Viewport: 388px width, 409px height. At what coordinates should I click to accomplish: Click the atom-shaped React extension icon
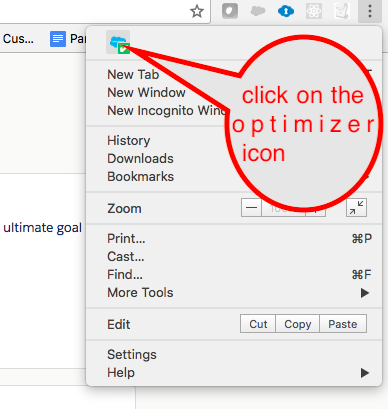pos(314,11)
